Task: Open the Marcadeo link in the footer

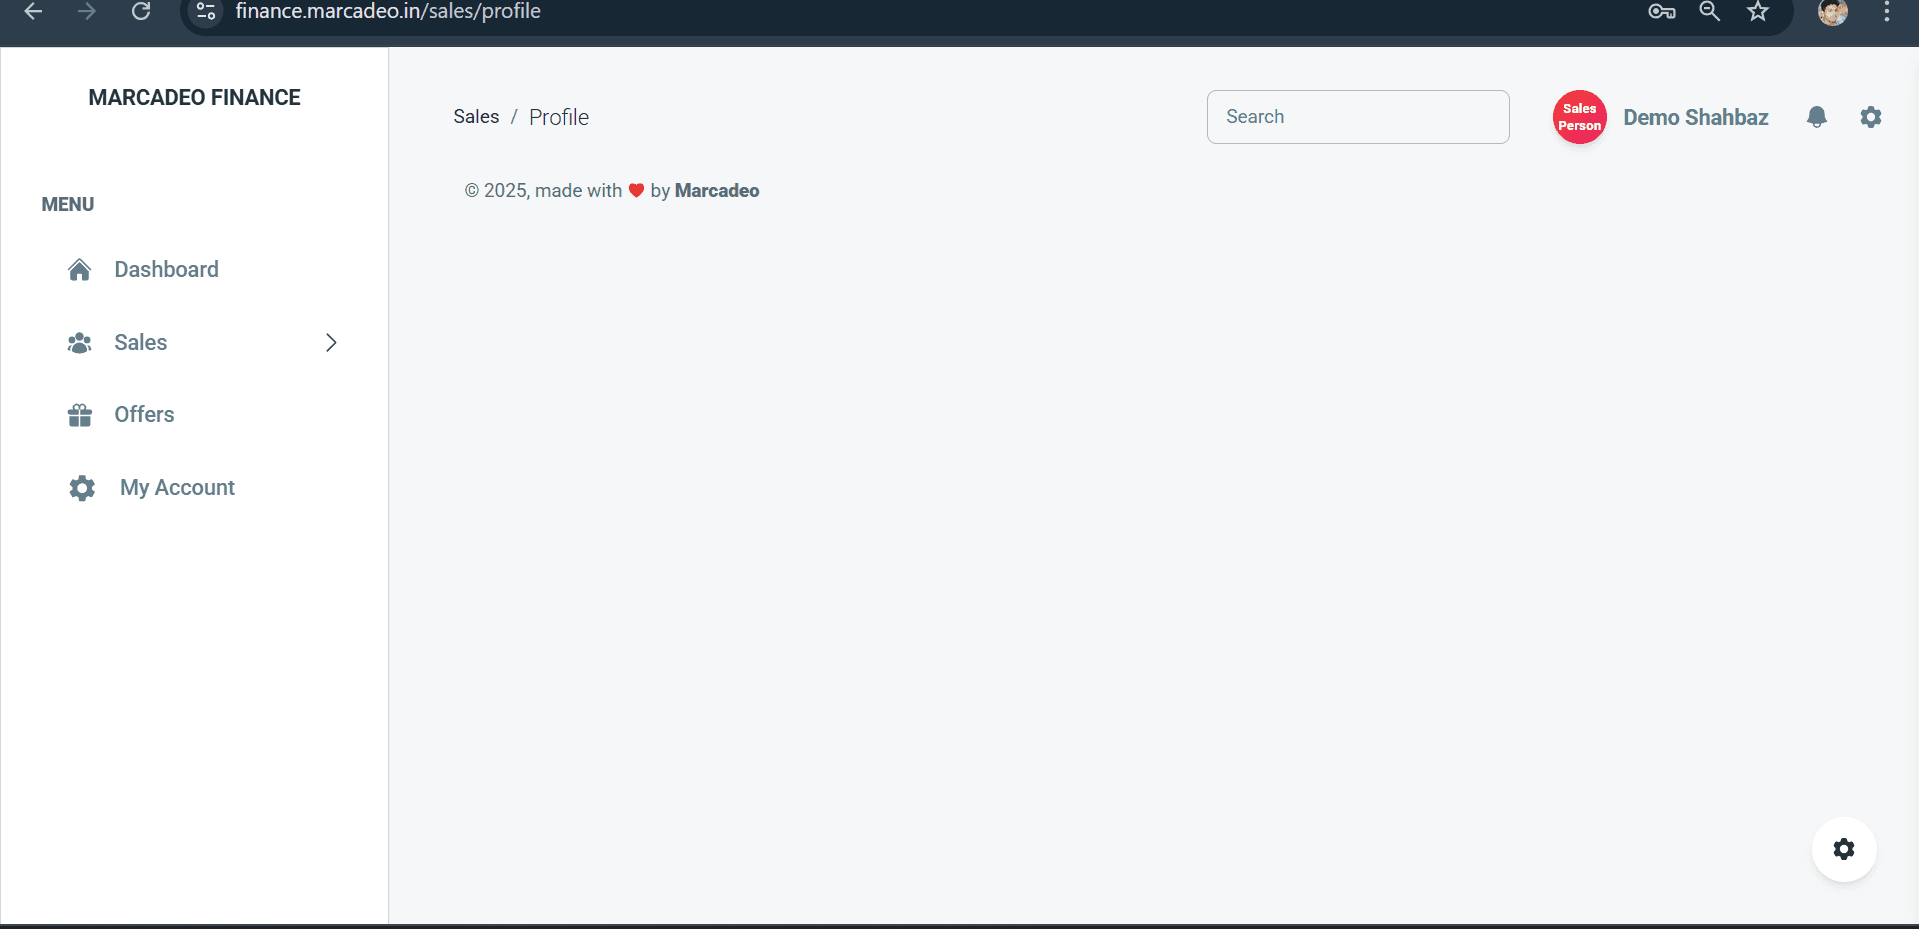Action: [716, 190]
